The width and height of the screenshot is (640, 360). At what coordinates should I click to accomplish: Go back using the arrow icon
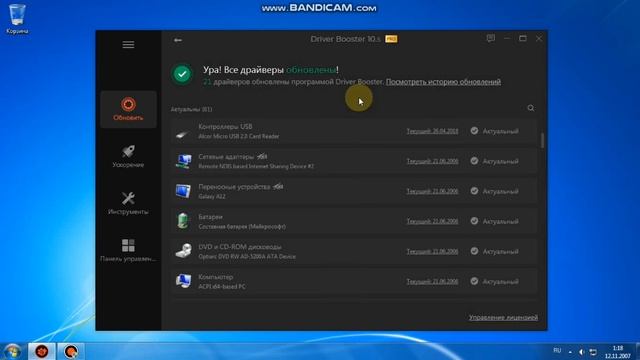178,40
